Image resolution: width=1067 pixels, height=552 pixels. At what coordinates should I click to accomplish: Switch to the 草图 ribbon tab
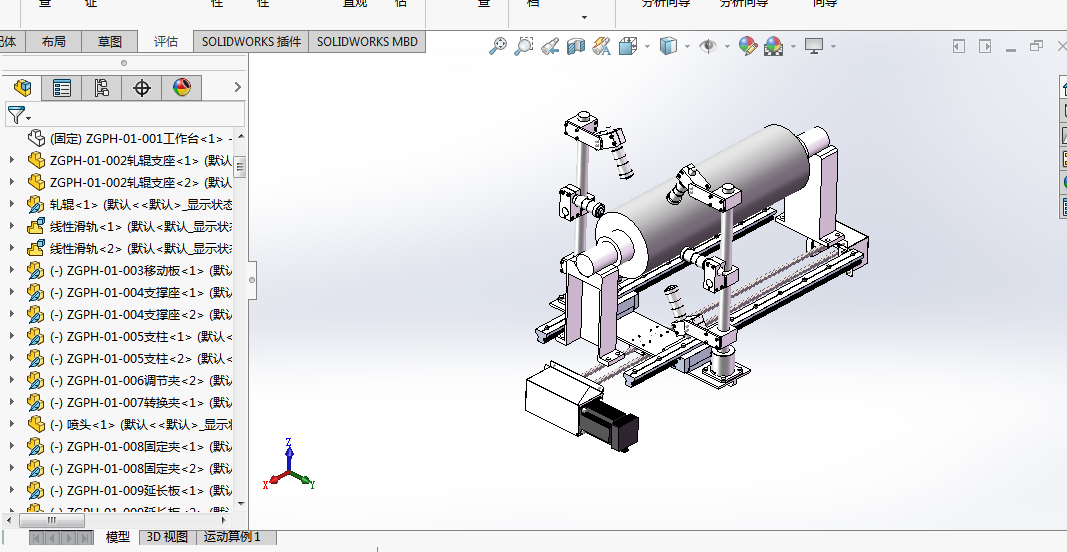pyautogui.click(x=109, y=42)
